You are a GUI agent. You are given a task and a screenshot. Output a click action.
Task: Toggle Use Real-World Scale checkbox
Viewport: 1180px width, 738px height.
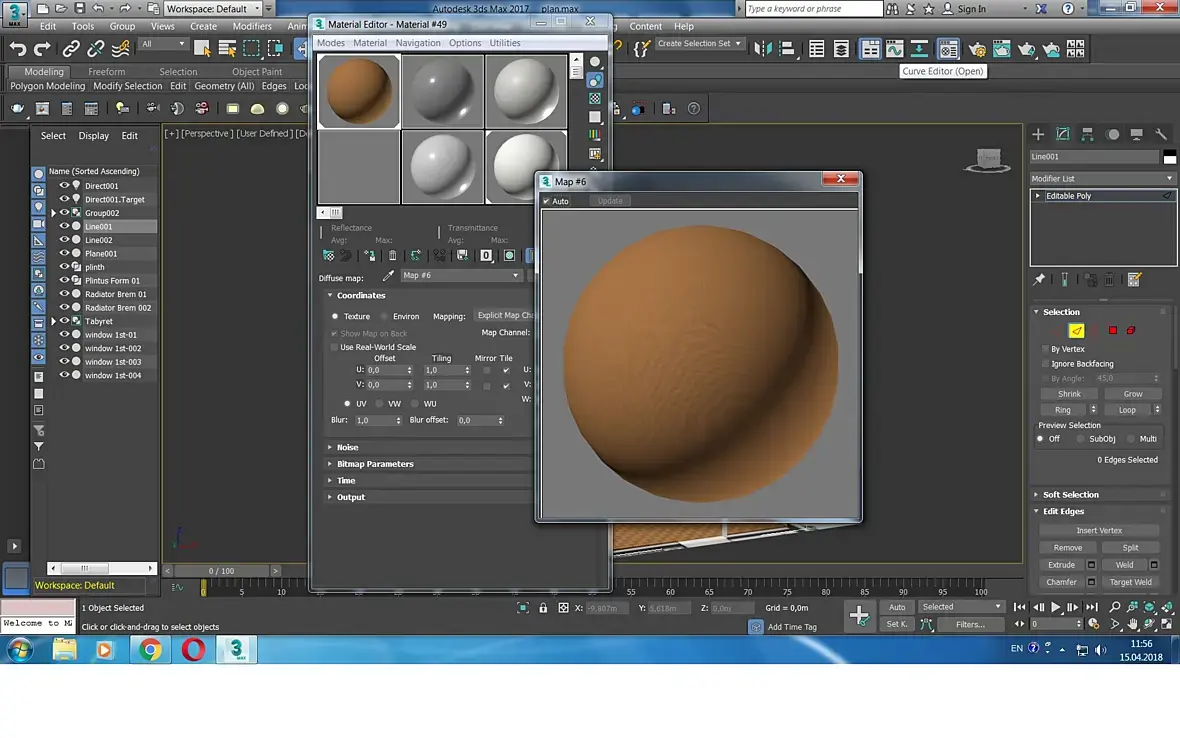pos(334,347)
